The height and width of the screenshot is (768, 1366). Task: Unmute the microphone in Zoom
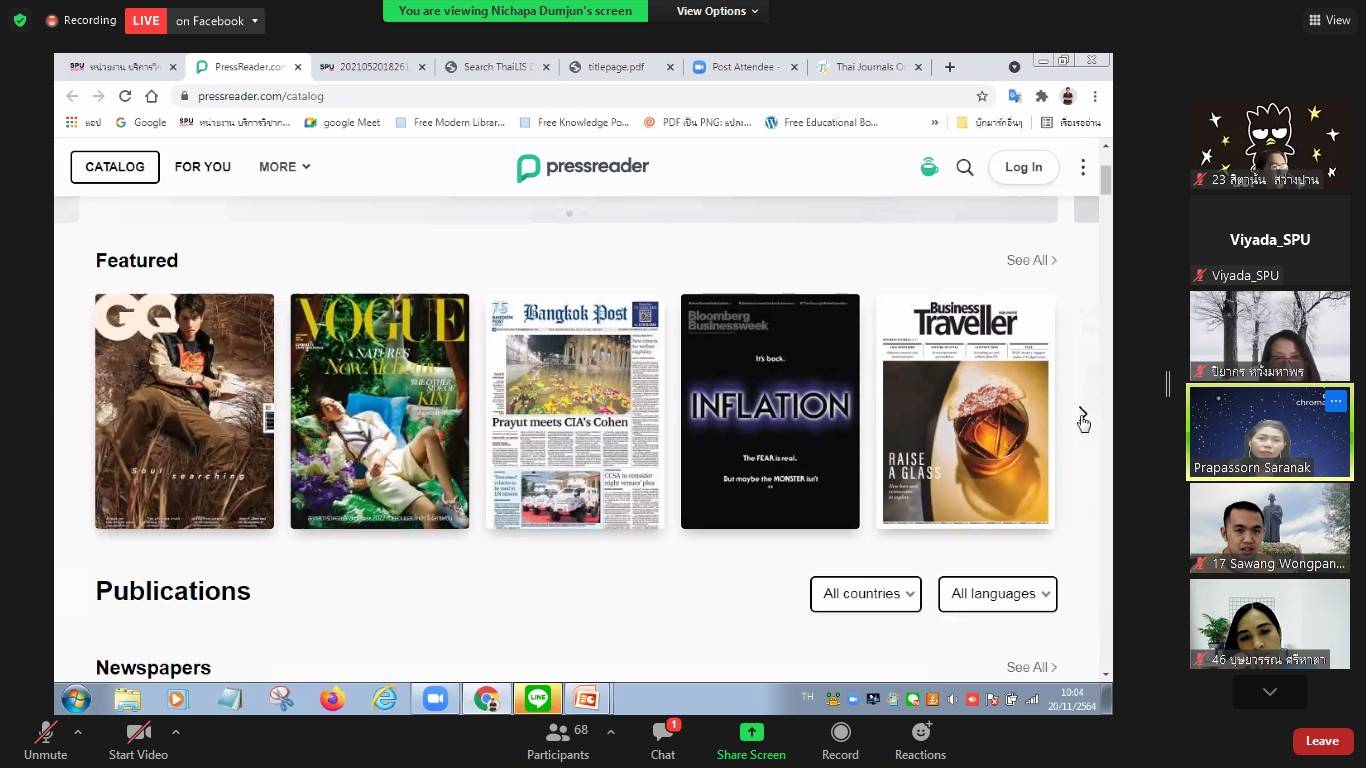click(x=45, y=741)
